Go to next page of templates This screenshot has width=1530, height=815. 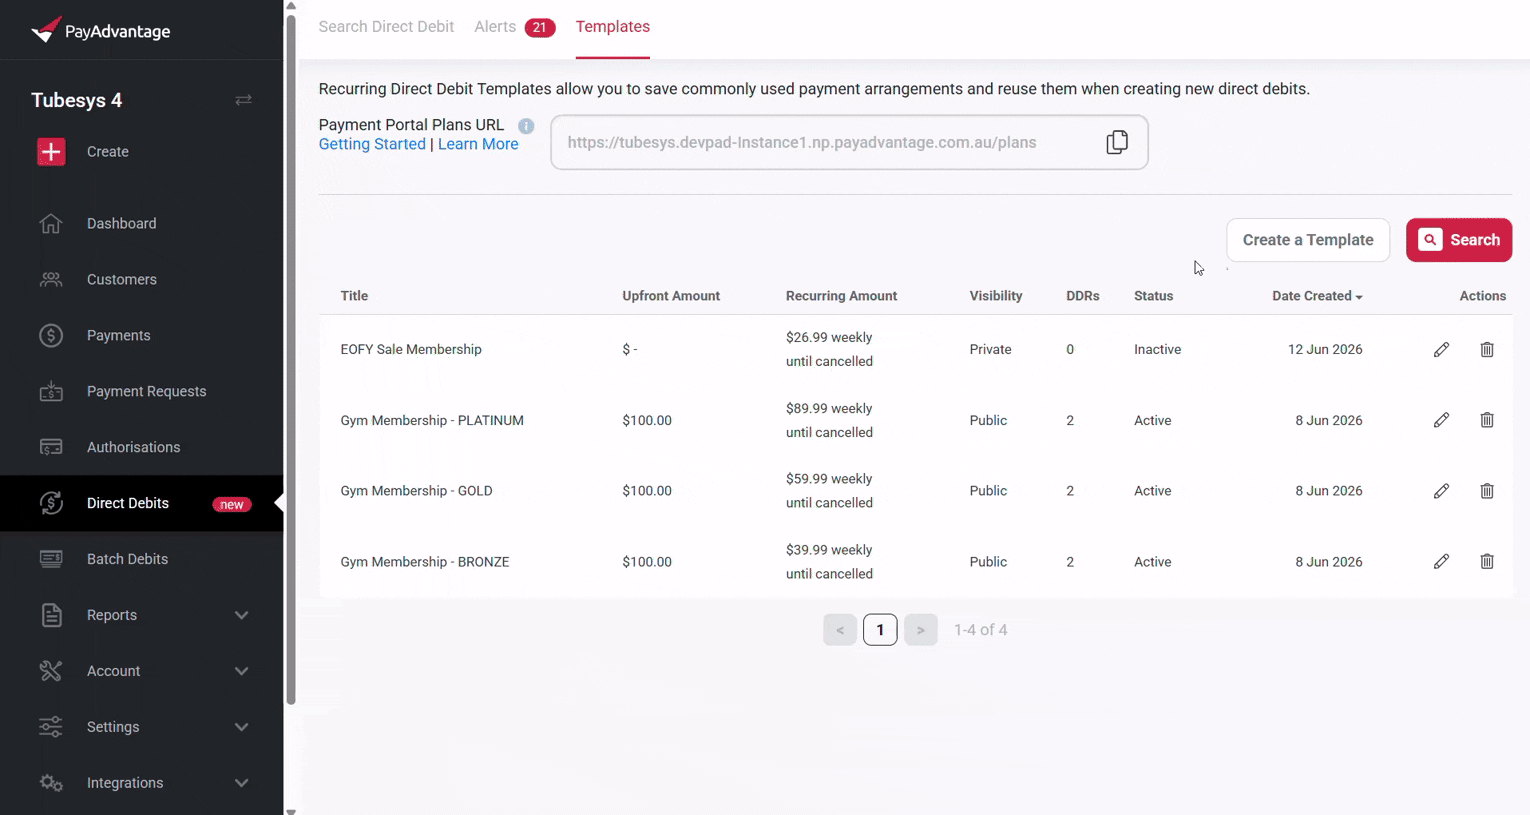[x=921, y=630]
